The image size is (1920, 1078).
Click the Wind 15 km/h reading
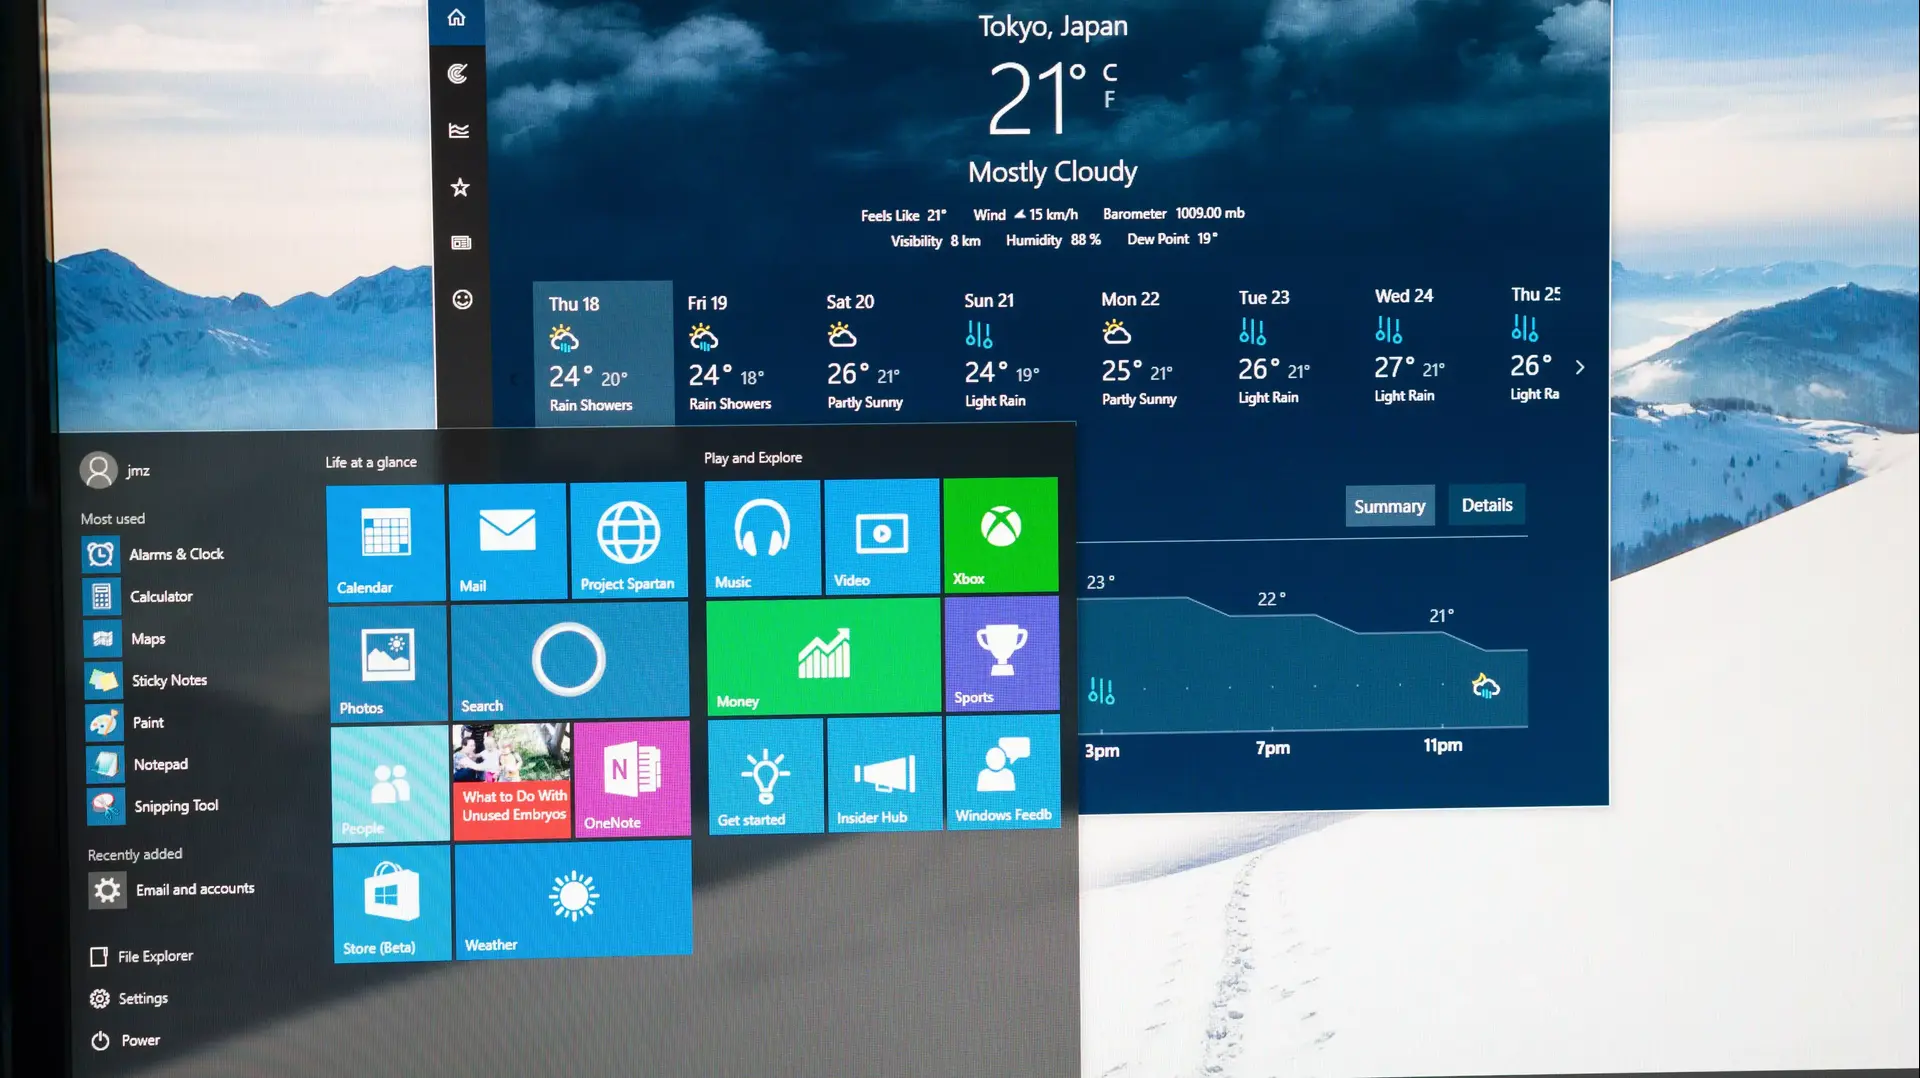(x=1026, y=215)
